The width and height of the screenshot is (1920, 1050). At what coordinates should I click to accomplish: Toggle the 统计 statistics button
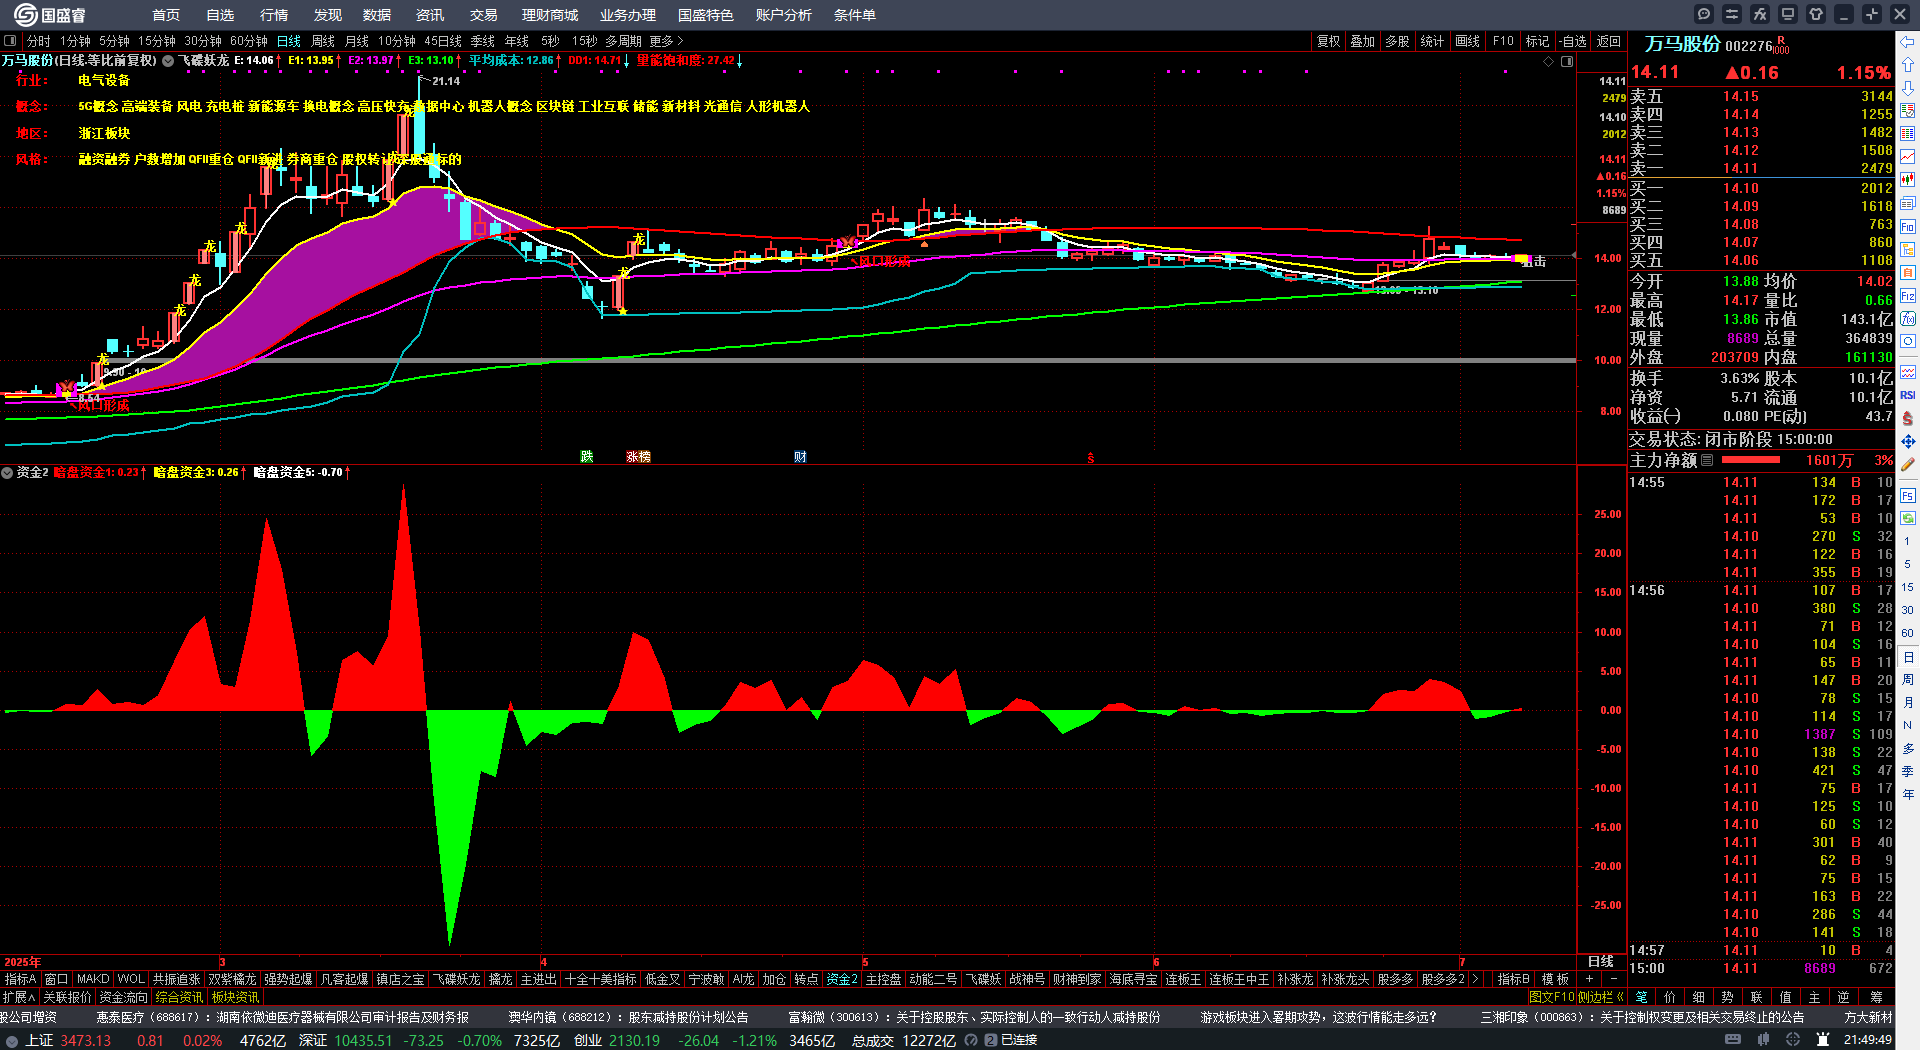point(1432,41)
